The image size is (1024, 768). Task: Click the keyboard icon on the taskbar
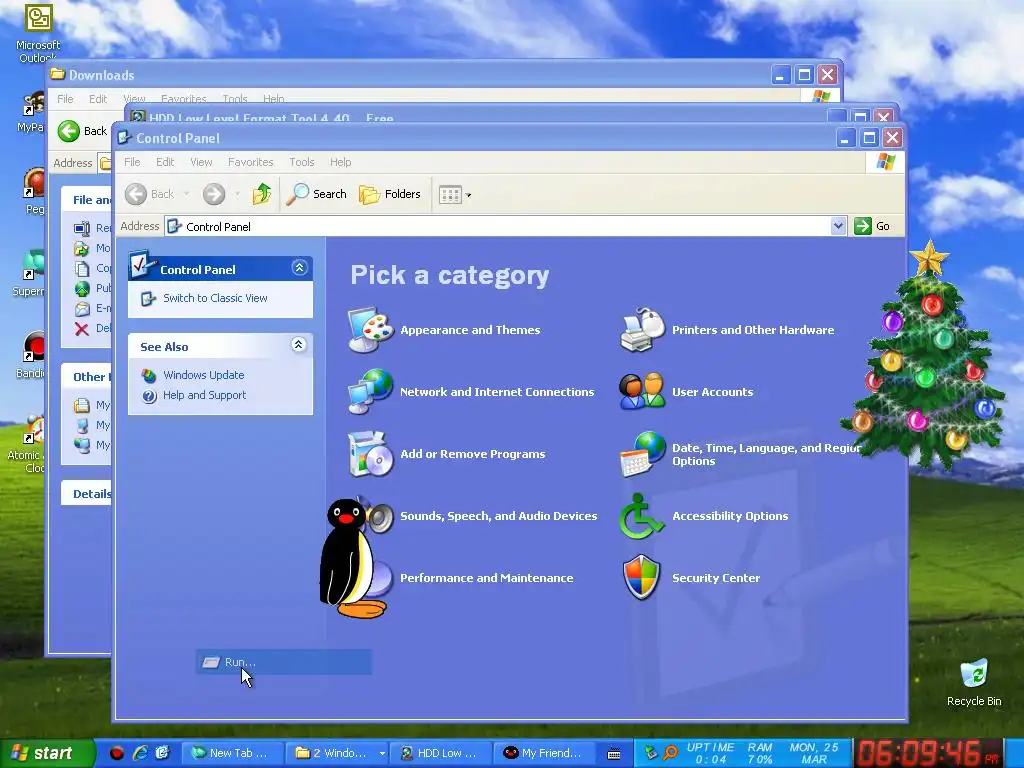tap(614, 754)
